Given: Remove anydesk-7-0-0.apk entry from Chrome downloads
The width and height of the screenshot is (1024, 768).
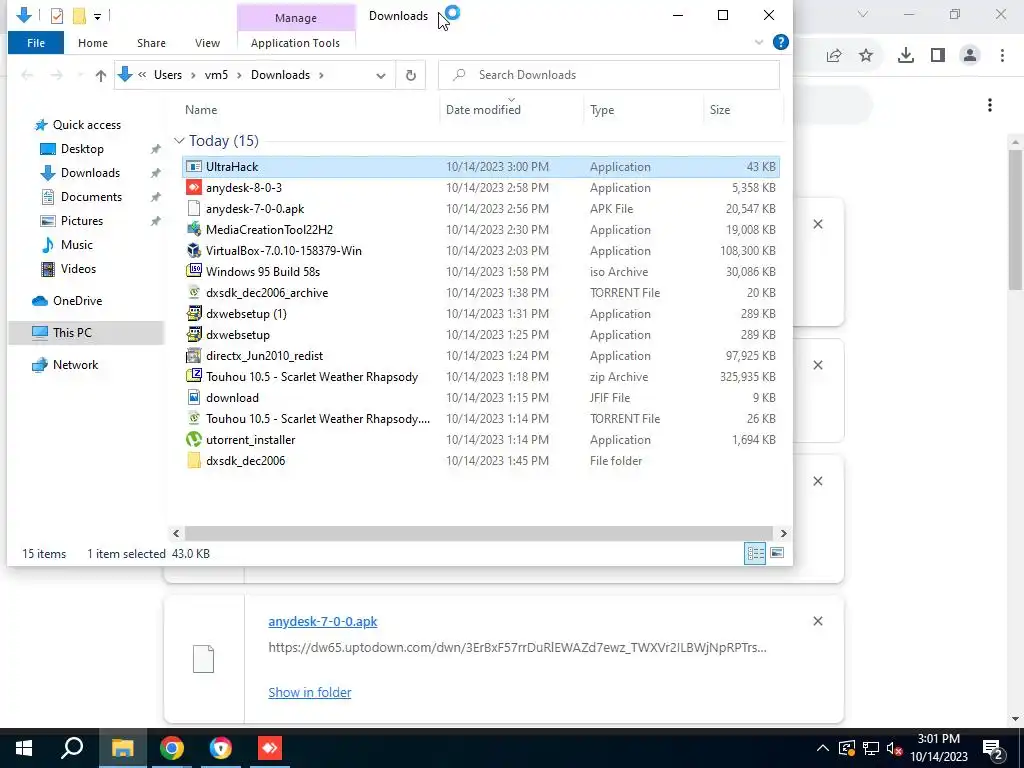Looking at the screenshot, I should [818, 621].
